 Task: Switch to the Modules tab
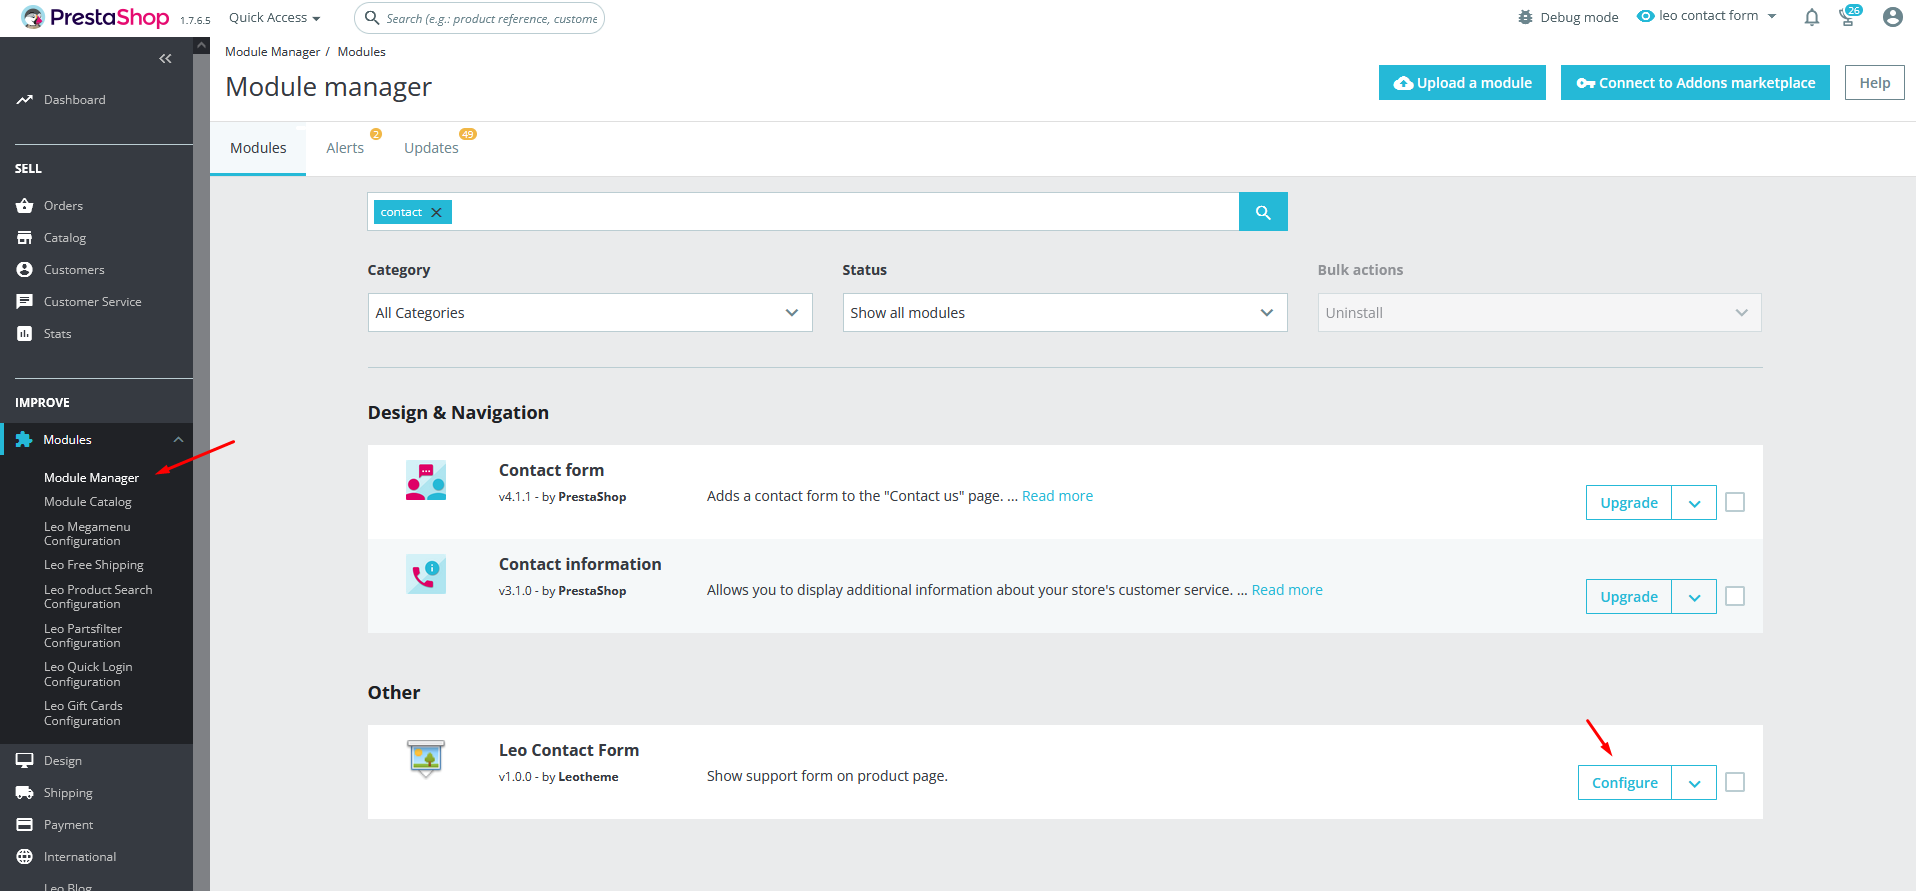tap(258, 148)
